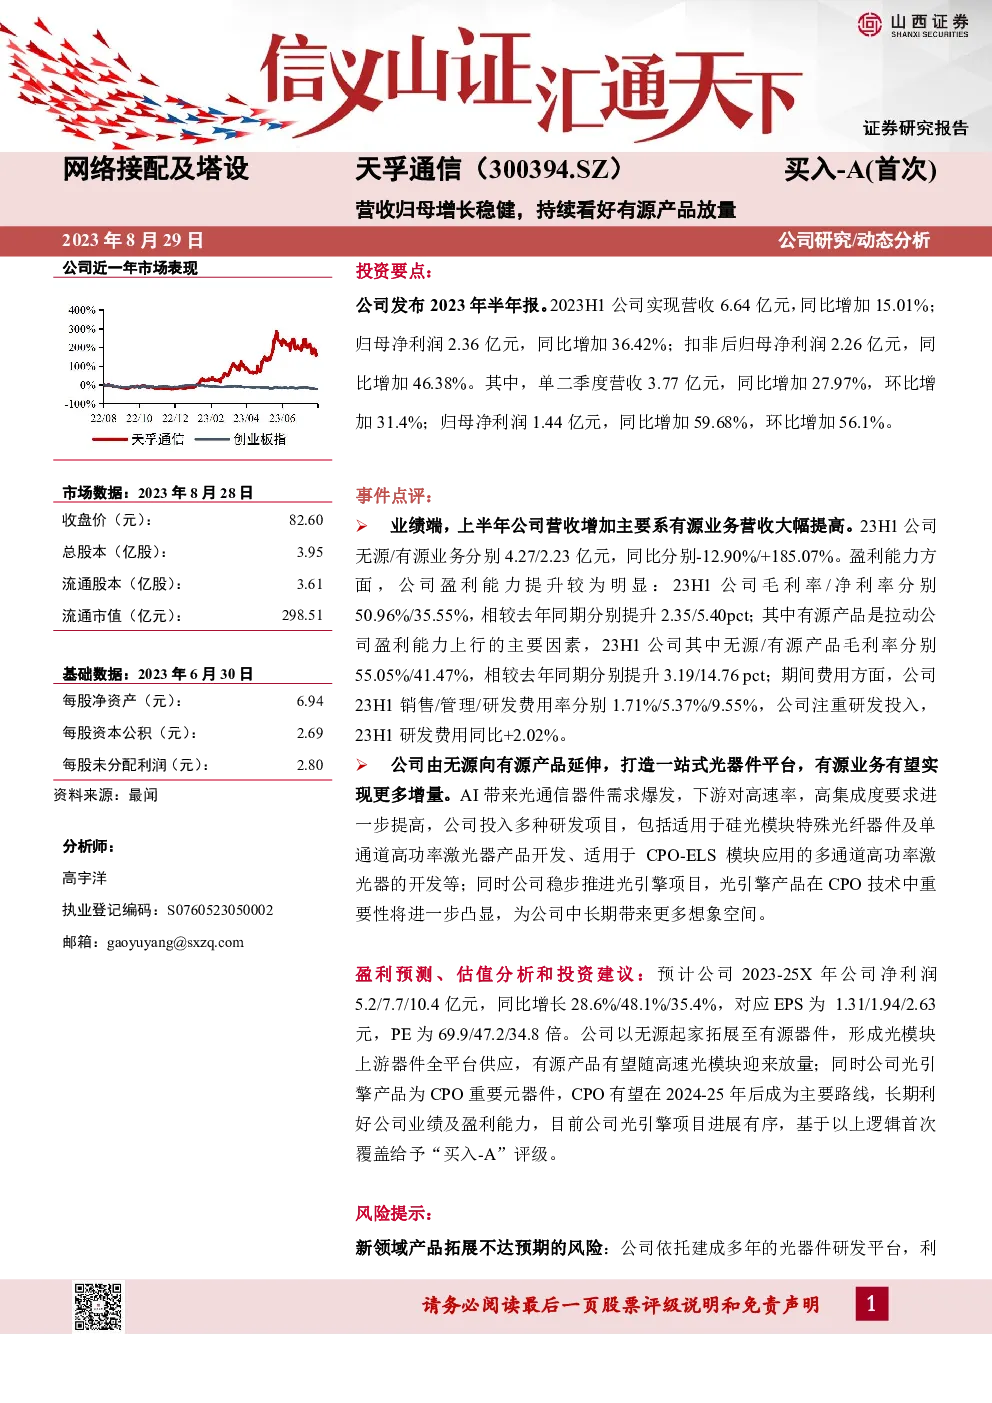Click the 公司研究/动态分析 label
The image size is (992, 1403).
[854, 240]
